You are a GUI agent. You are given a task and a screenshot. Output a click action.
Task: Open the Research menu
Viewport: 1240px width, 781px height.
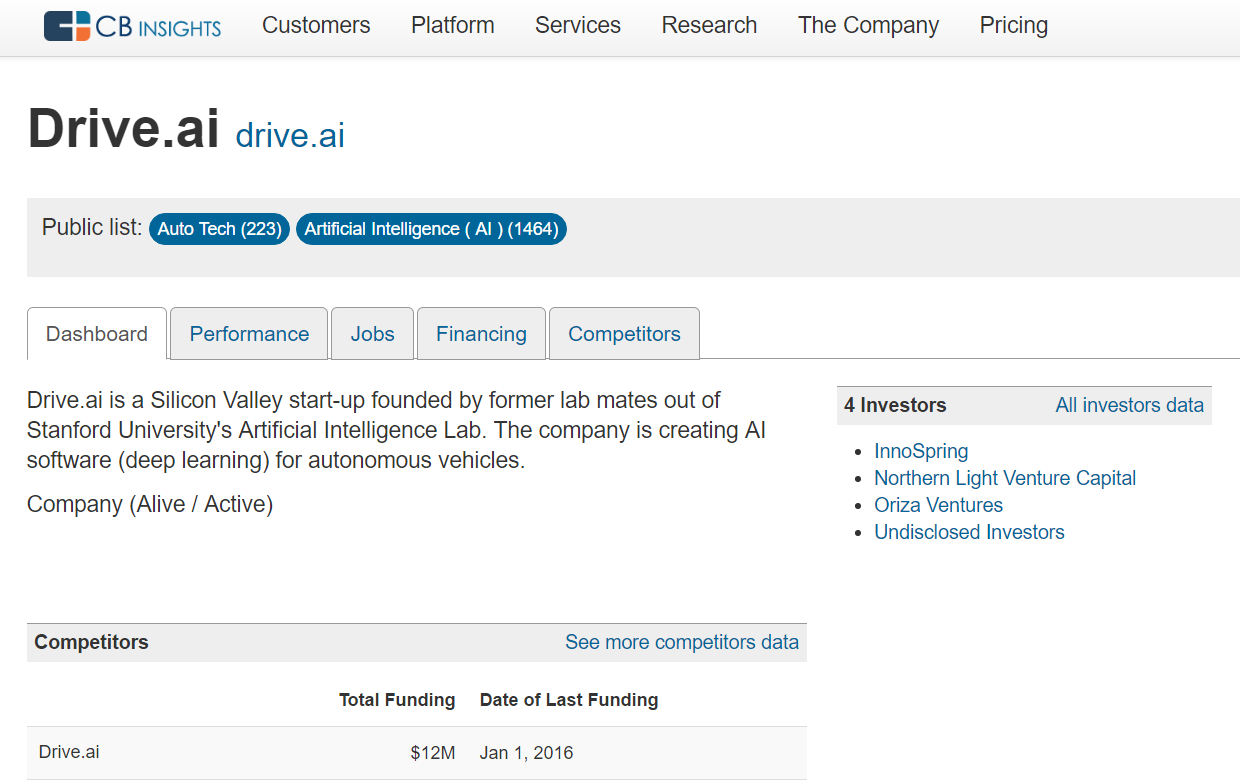coord(709,26)
